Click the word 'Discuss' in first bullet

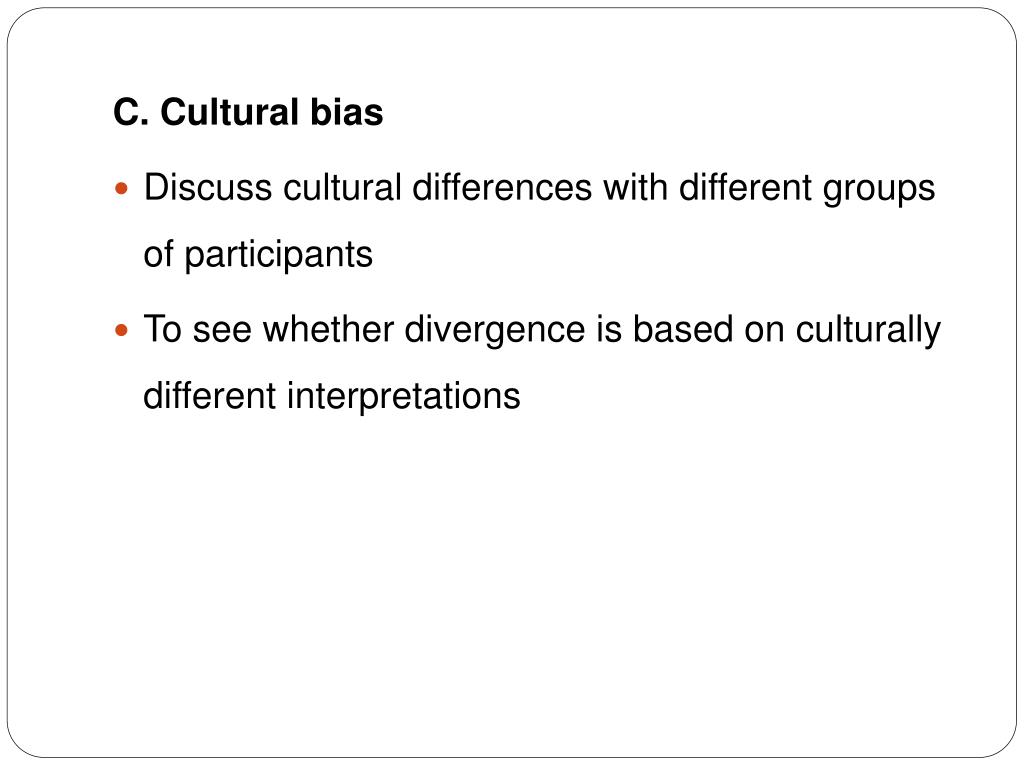(x=208, y=188)
